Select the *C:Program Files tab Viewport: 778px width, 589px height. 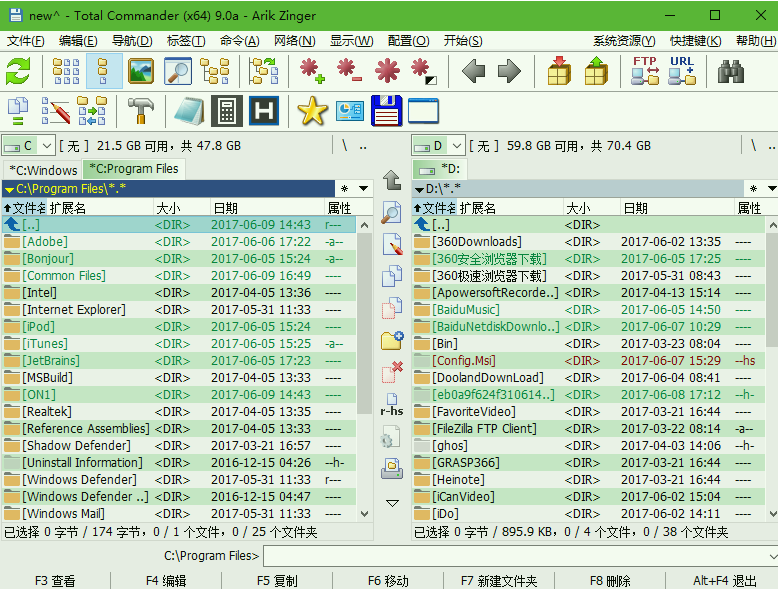[134, 169]
